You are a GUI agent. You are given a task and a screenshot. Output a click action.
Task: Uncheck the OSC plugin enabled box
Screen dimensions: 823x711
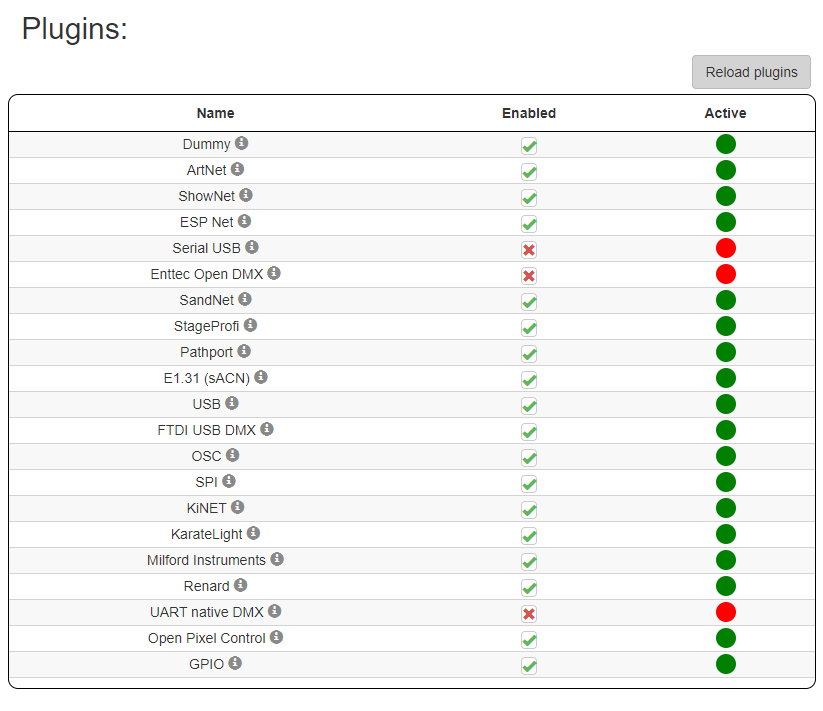529,458
